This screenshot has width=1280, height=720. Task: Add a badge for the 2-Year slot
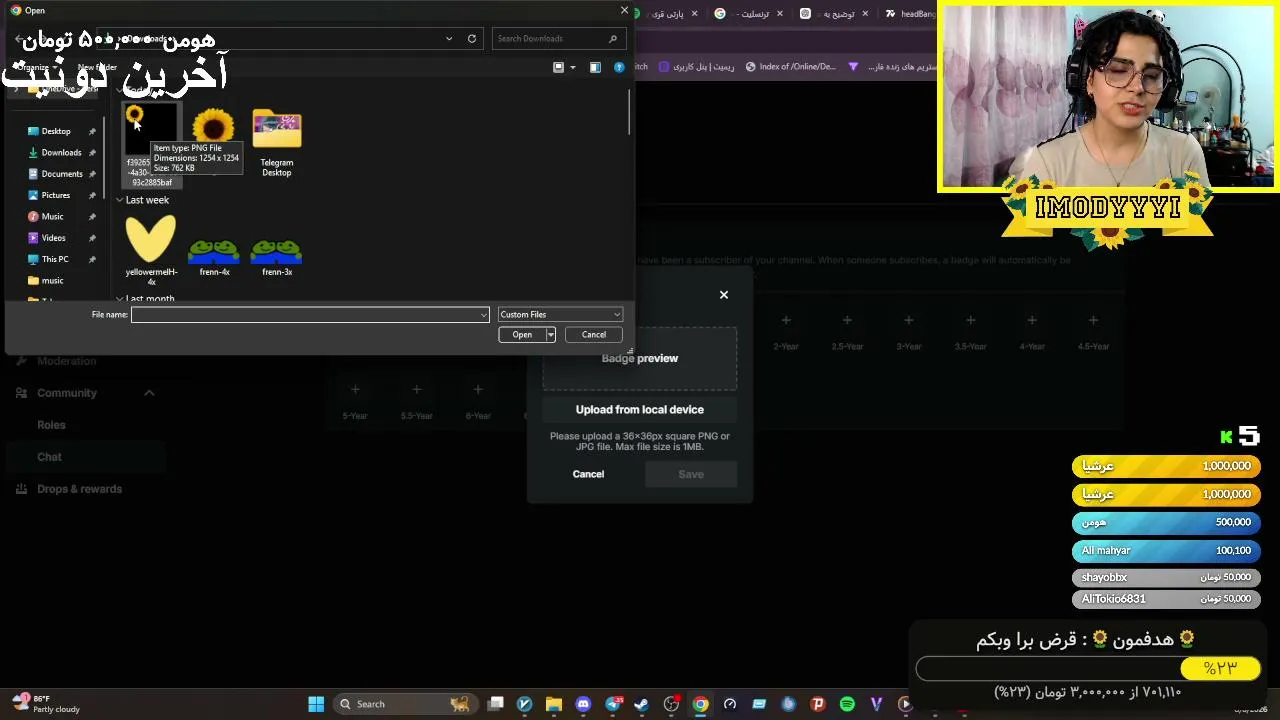tap(786, 320)
